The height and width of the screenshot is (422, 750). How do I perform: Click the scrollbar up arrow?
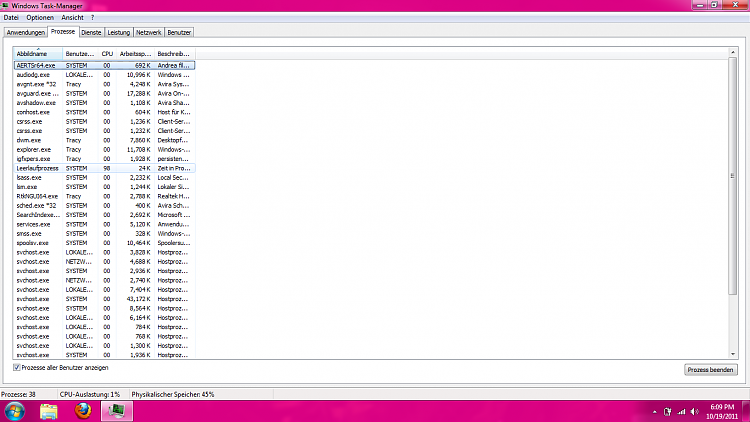[x=732, y=52]
